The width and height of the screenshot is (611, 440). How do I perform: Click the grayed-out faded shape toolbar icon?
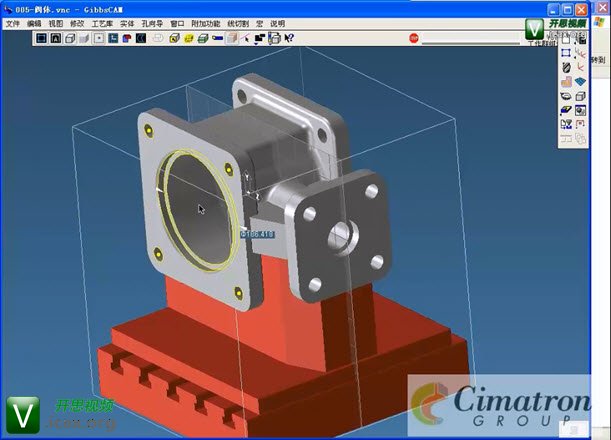[158, 38]
